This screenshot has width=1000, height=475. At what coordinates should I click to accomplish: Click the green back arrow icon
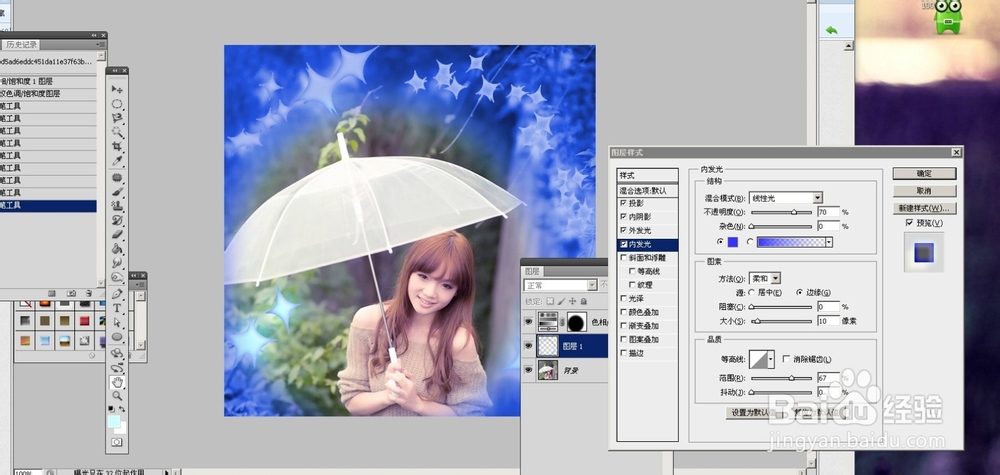831,30
